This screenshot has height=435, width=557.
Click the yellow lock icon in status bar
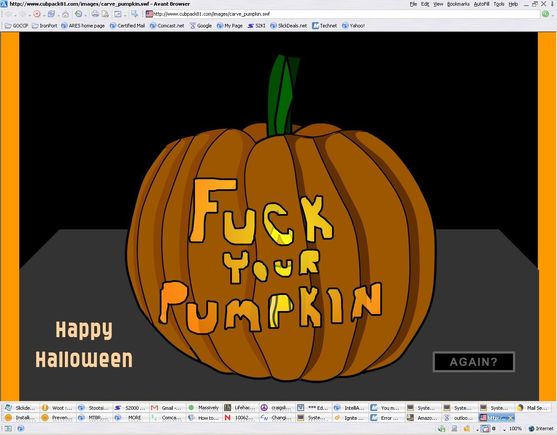pos(467,429)
